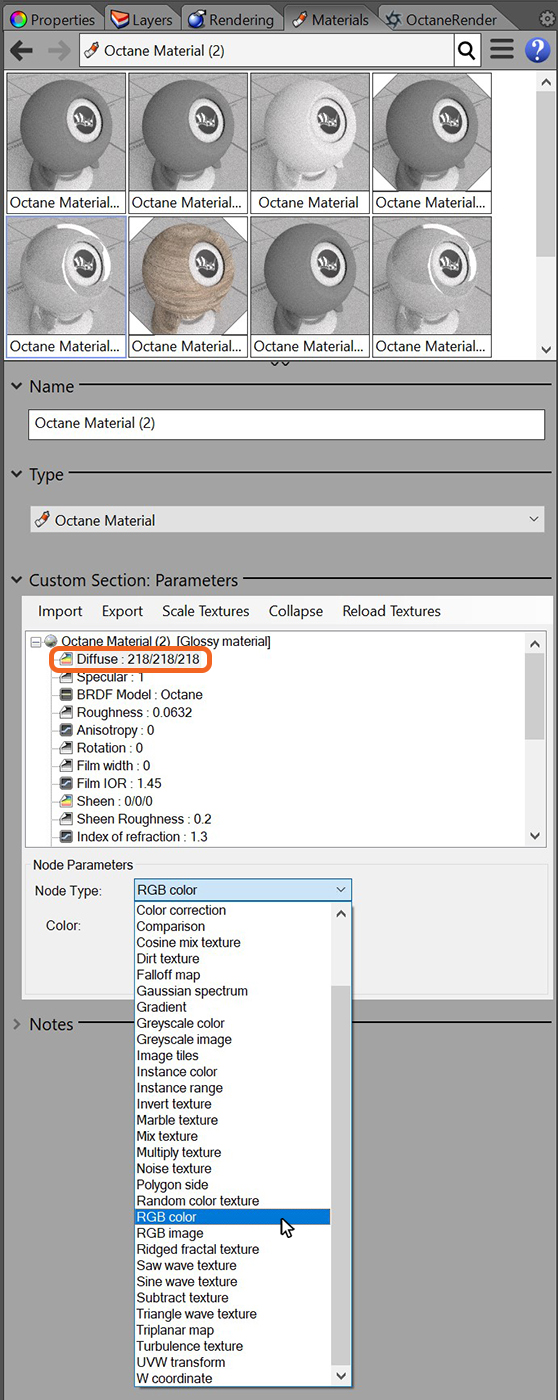
Task: Switch to the OctaneRender tab
Action: pos(440,19)
